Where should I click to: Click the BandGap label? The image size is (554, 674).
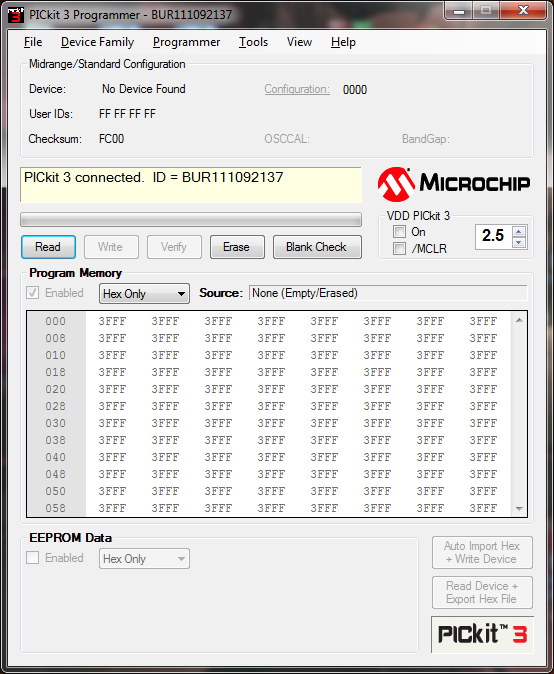426,139
